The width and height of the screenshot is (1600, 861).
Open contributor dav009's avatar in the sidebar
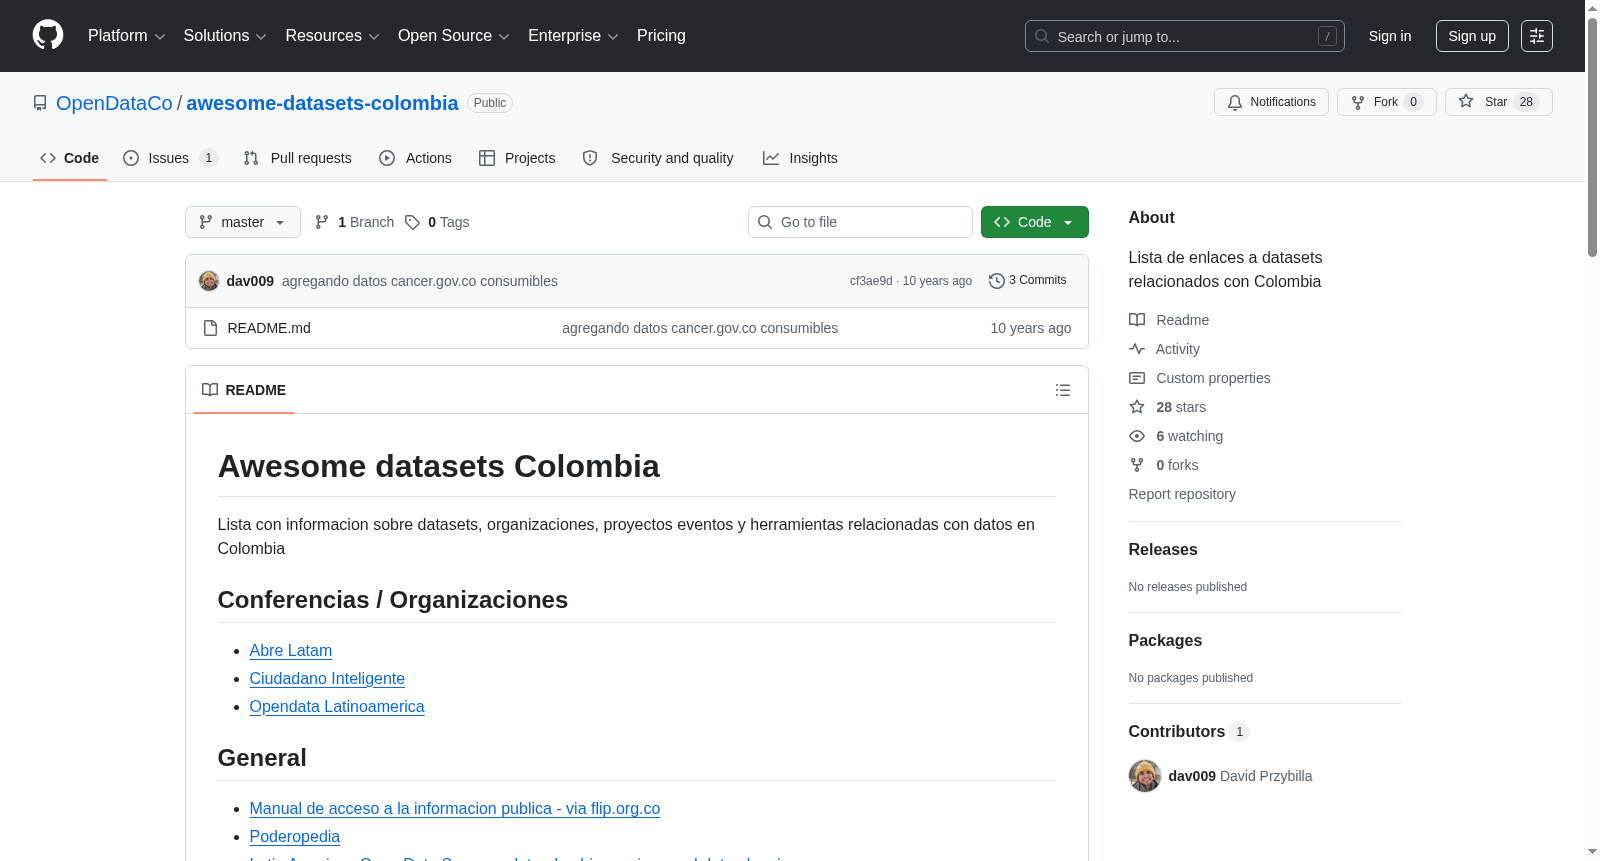1145,776
